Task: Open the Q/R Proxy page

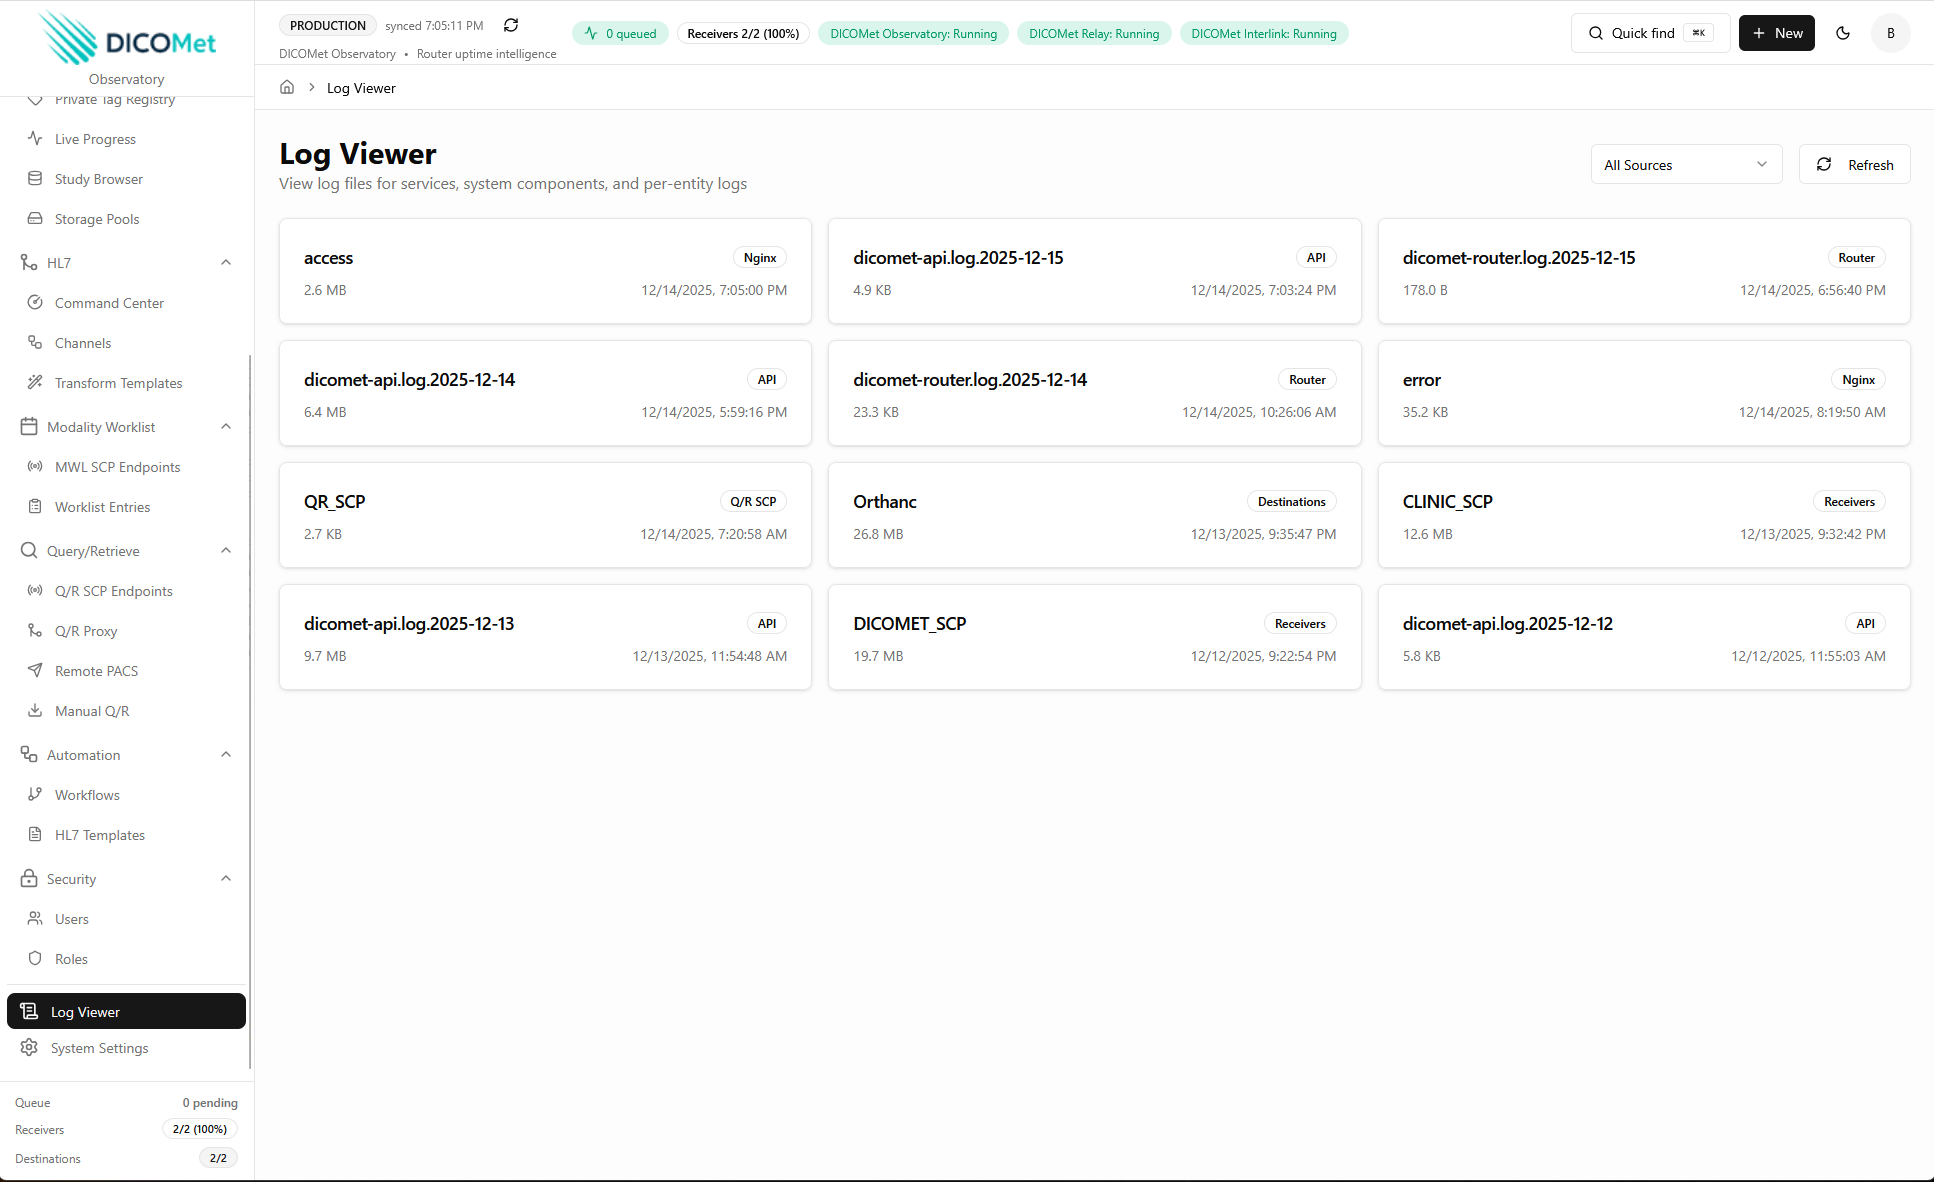Action: 87,630
